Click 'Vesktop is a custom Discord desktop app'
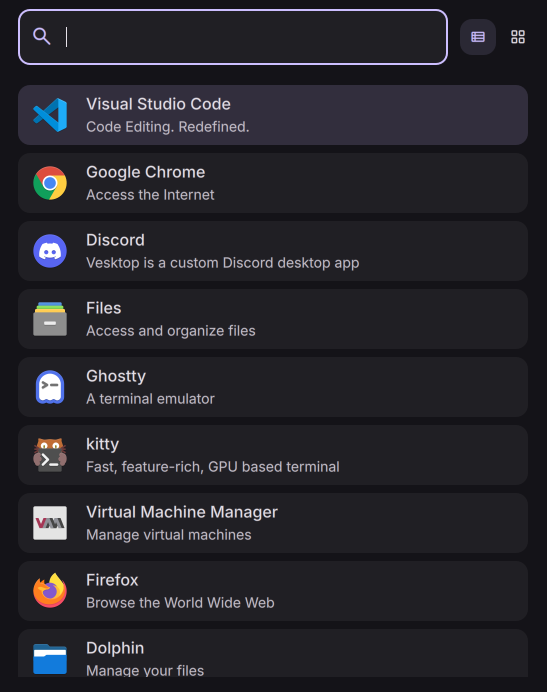The height and width of the screenshot is (692, 547). pos(223,263)
